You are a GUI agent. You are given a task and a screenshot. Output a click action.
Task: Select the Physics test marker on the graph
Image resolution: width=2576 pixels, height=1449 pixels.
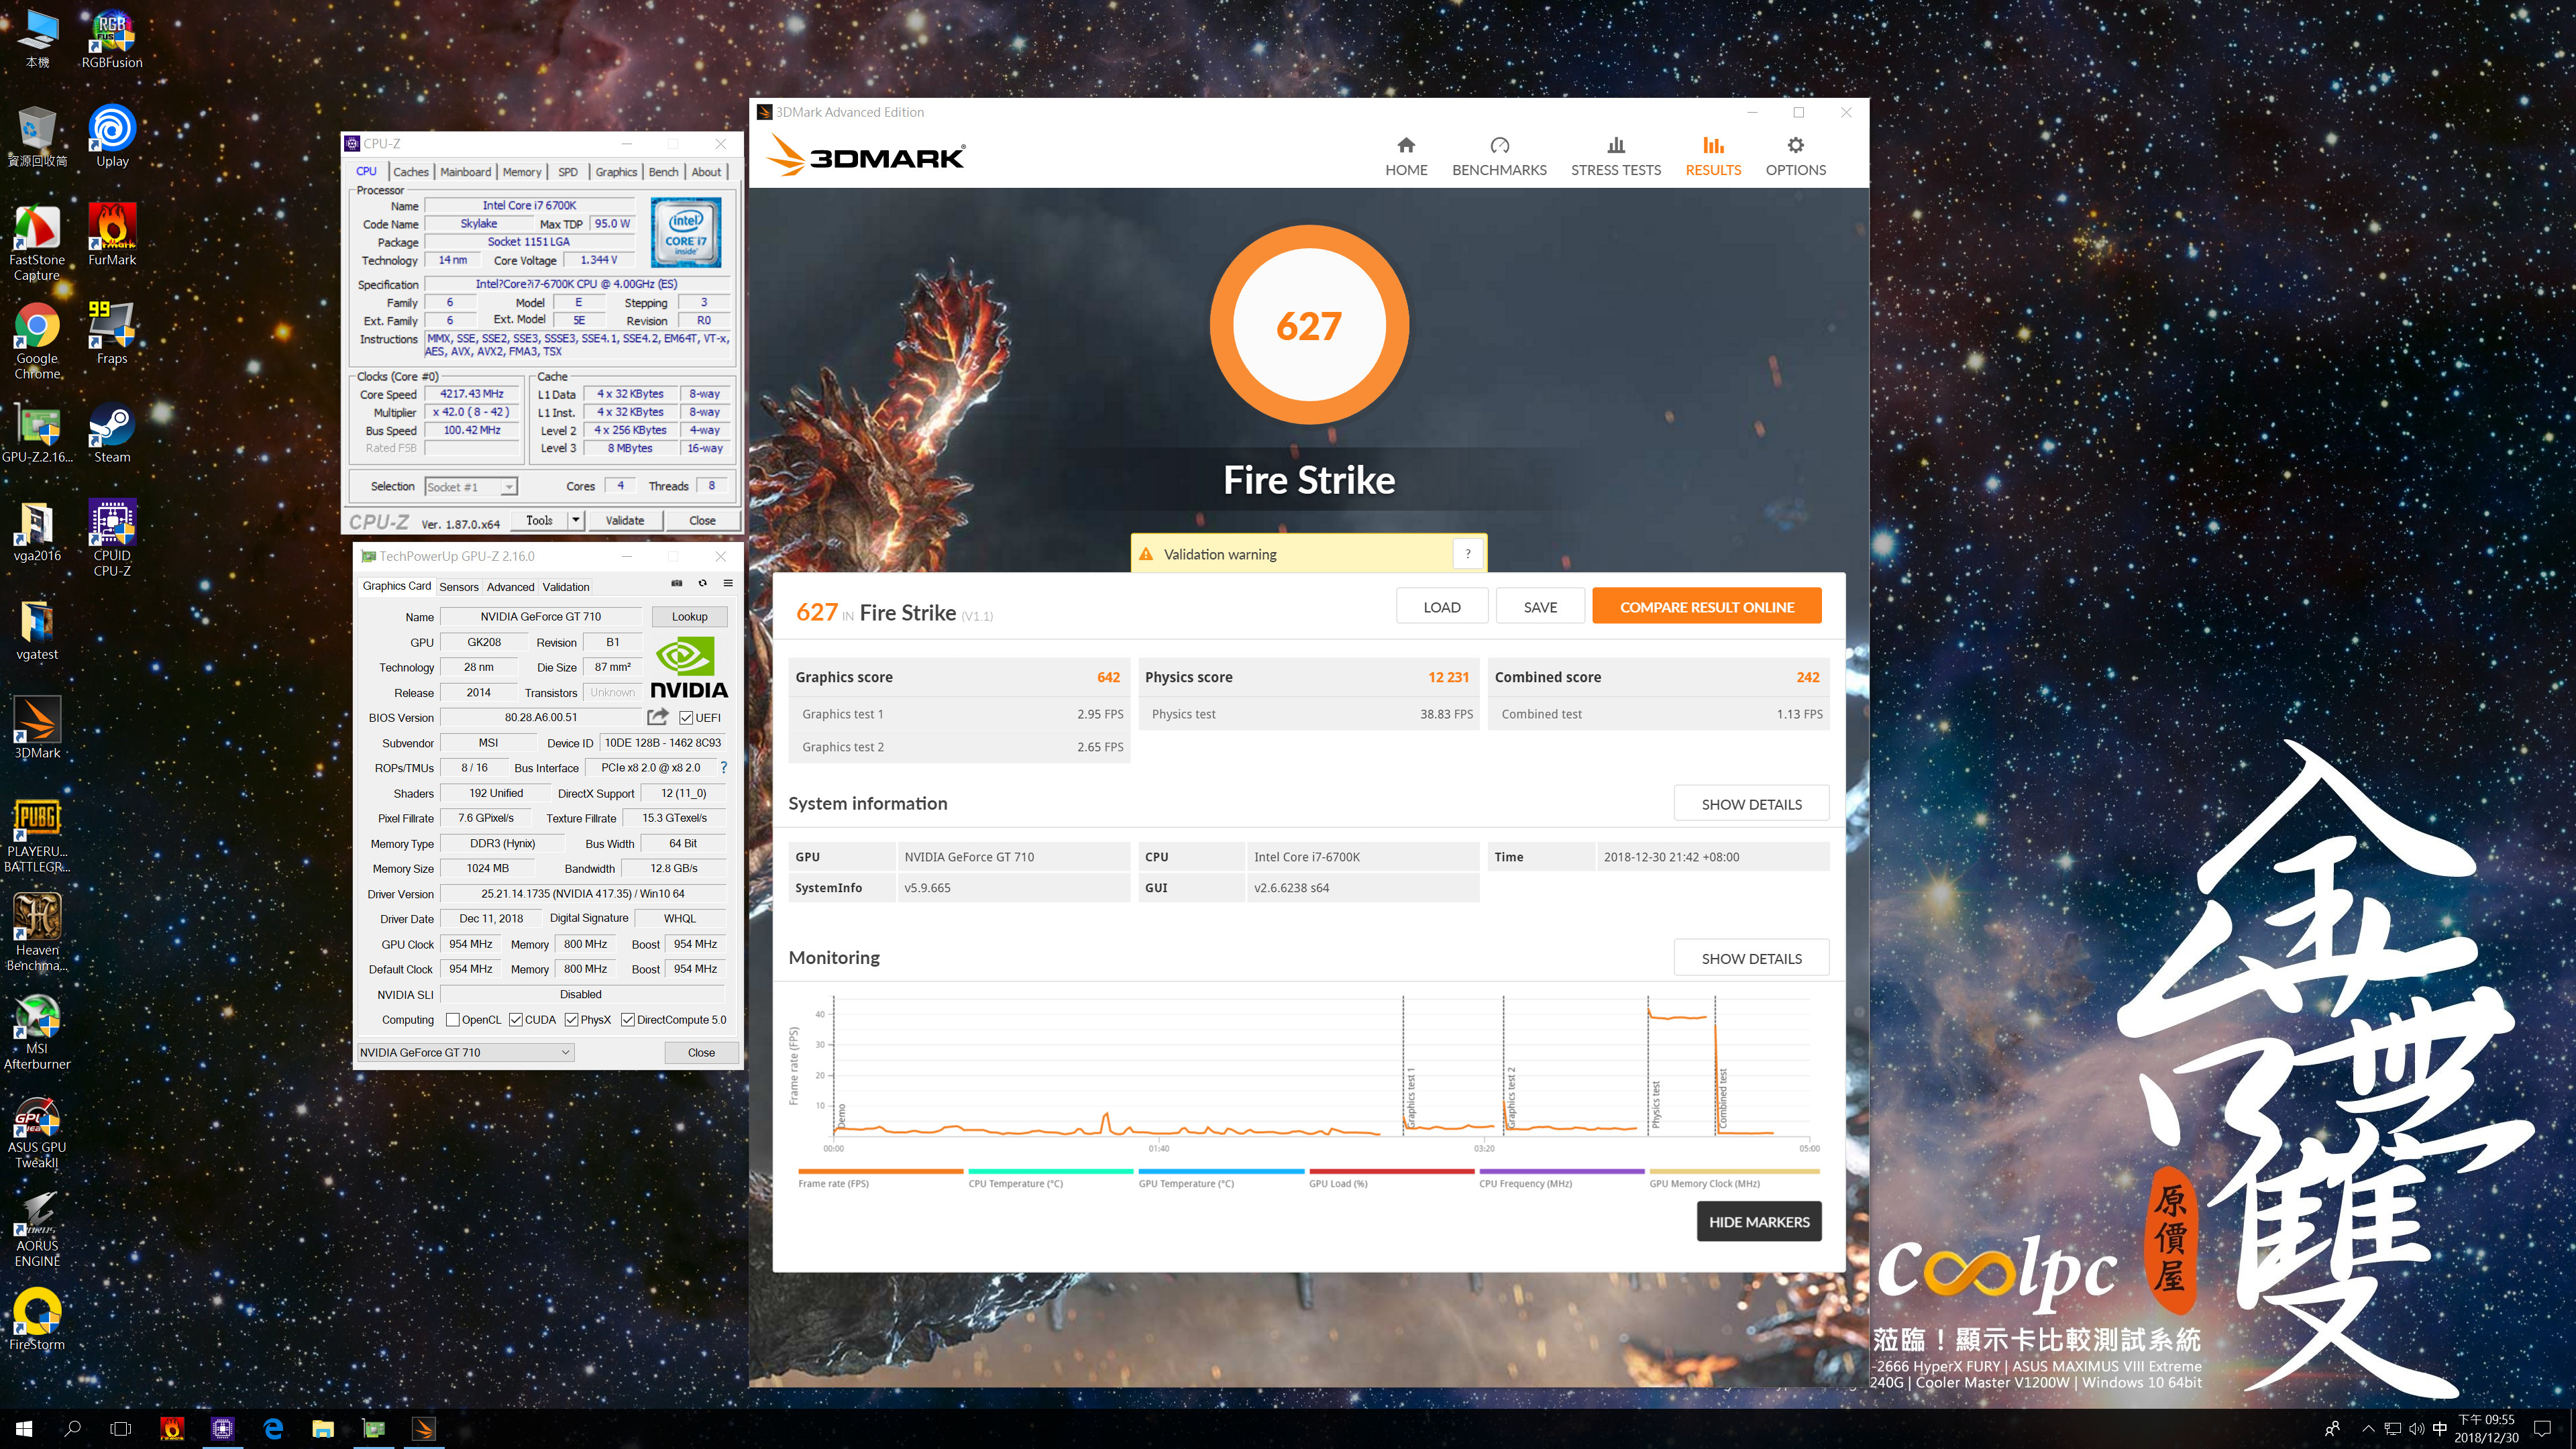point(1656,1104)
